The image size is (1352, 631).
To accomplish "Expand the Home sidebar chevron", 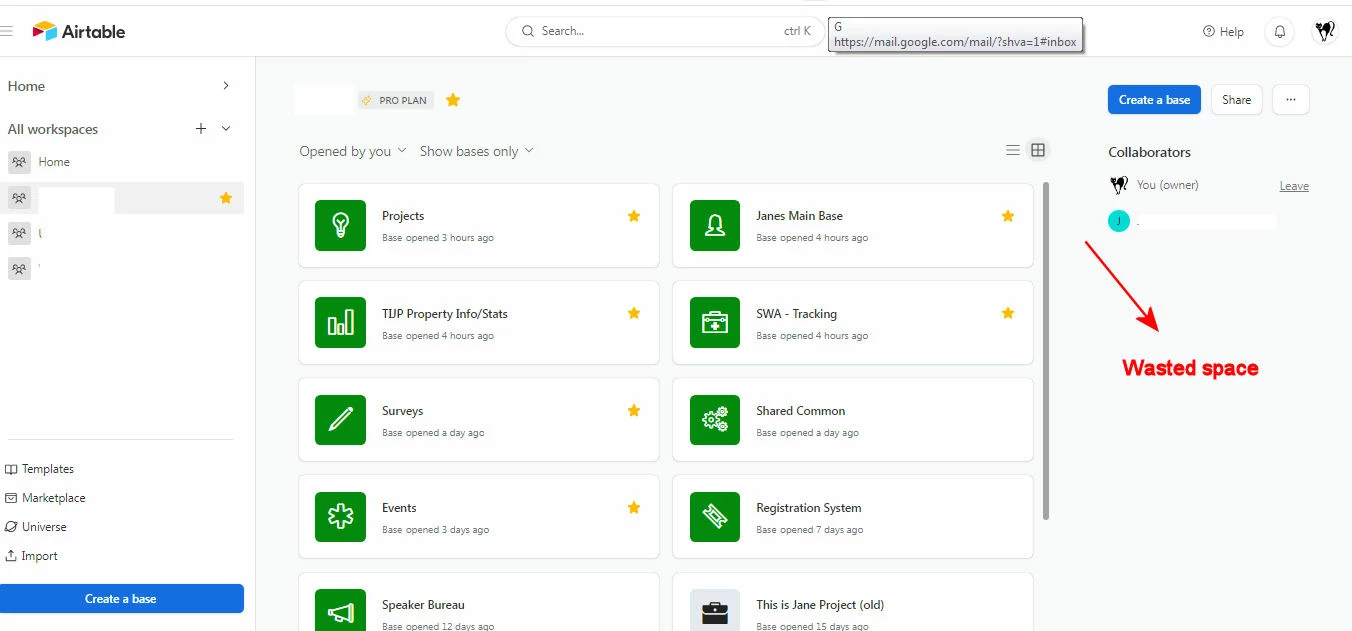I will 226,86.
